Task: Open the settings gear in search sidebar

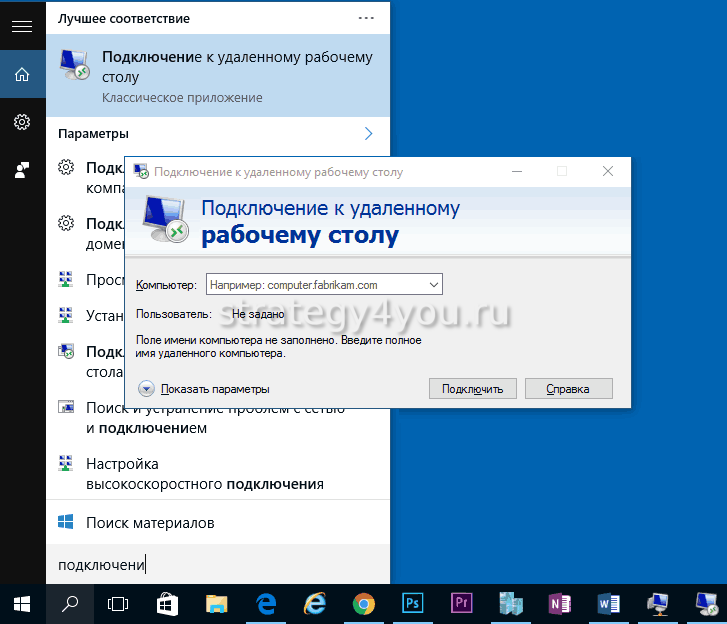Action: [x=22, y=122]
